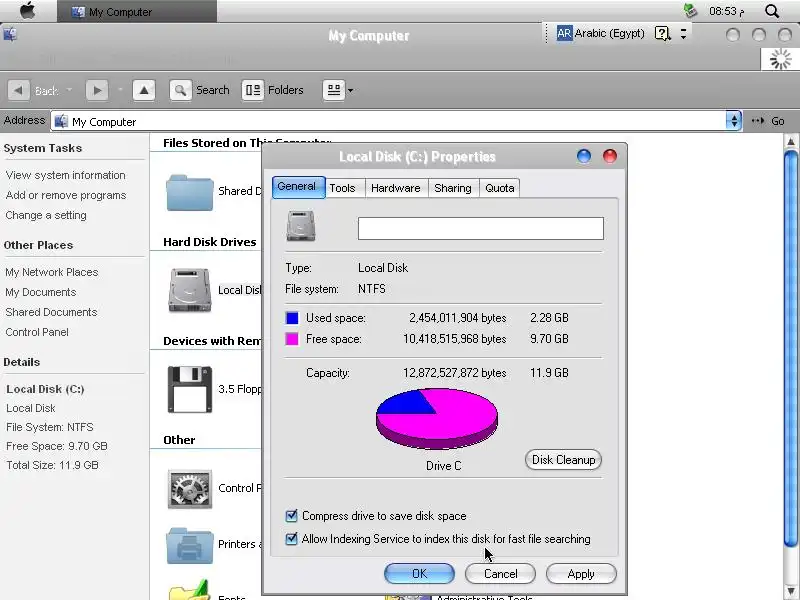Expand the Address bar dropdown
This screenshot has width=800, height=600.
(x=734, y=121)
